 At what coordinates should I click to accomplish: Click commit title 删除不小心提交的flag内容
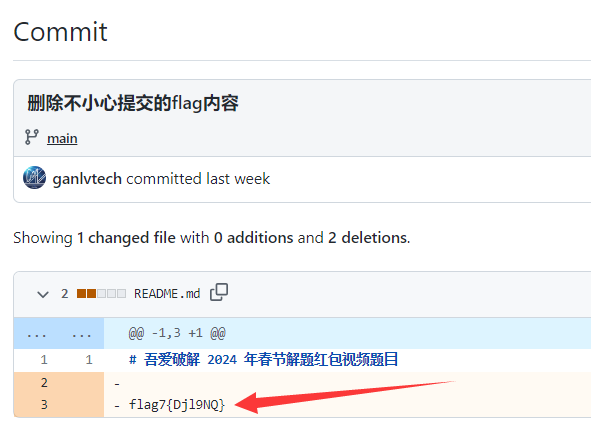[x=133, y=103]
